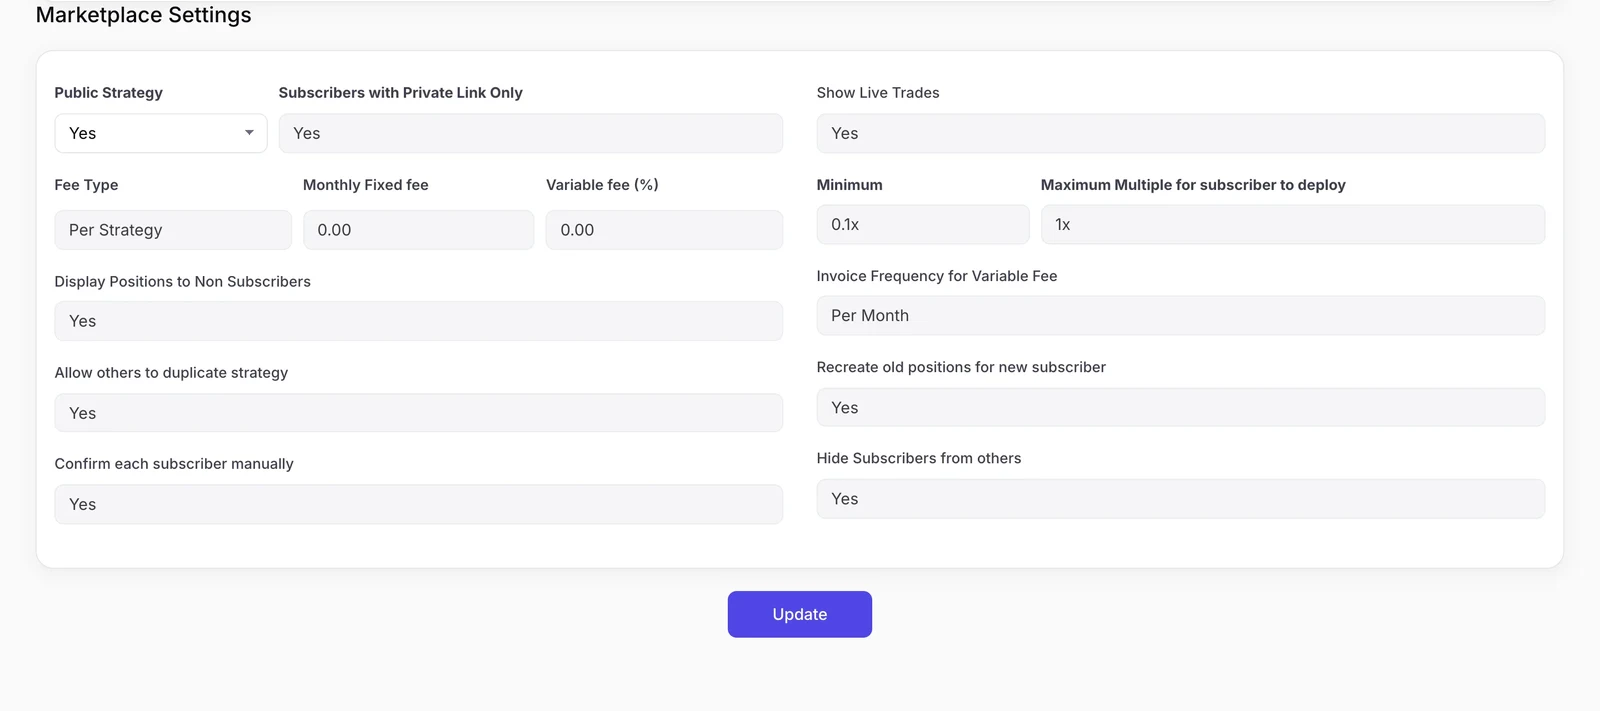
Task: Click the Fee Type Per Strategy field
Action: 173,230
